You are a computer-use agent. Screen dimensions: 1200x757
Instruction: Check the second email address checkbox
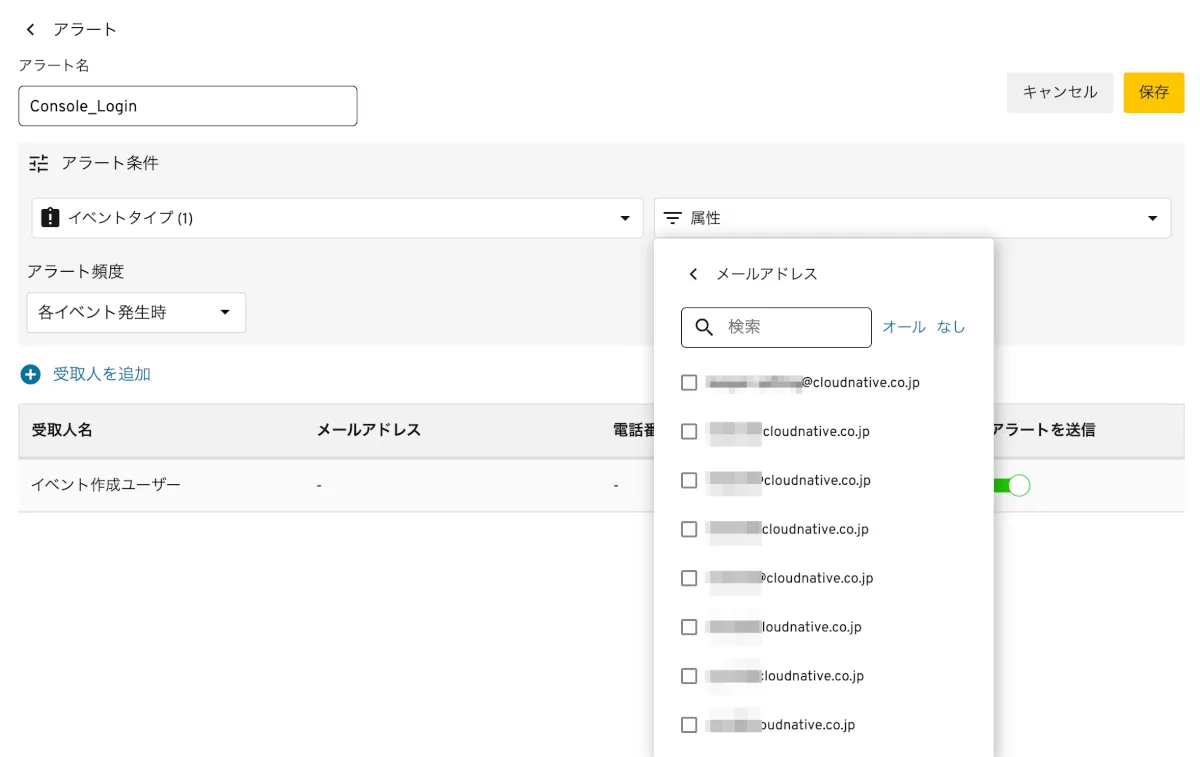pyautogui.click(x=689, y=432)
